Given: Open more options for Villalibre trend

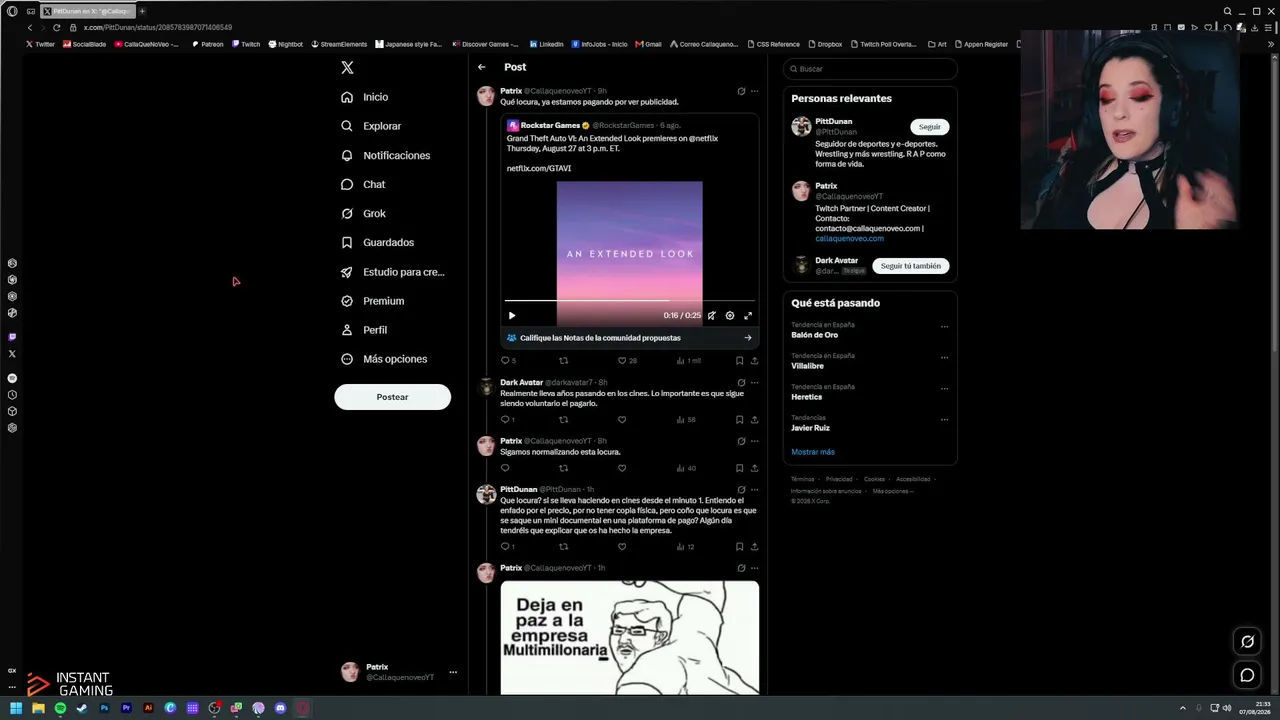Looking at the screenshot, I should pyautogui.click(x=944, y=357).
